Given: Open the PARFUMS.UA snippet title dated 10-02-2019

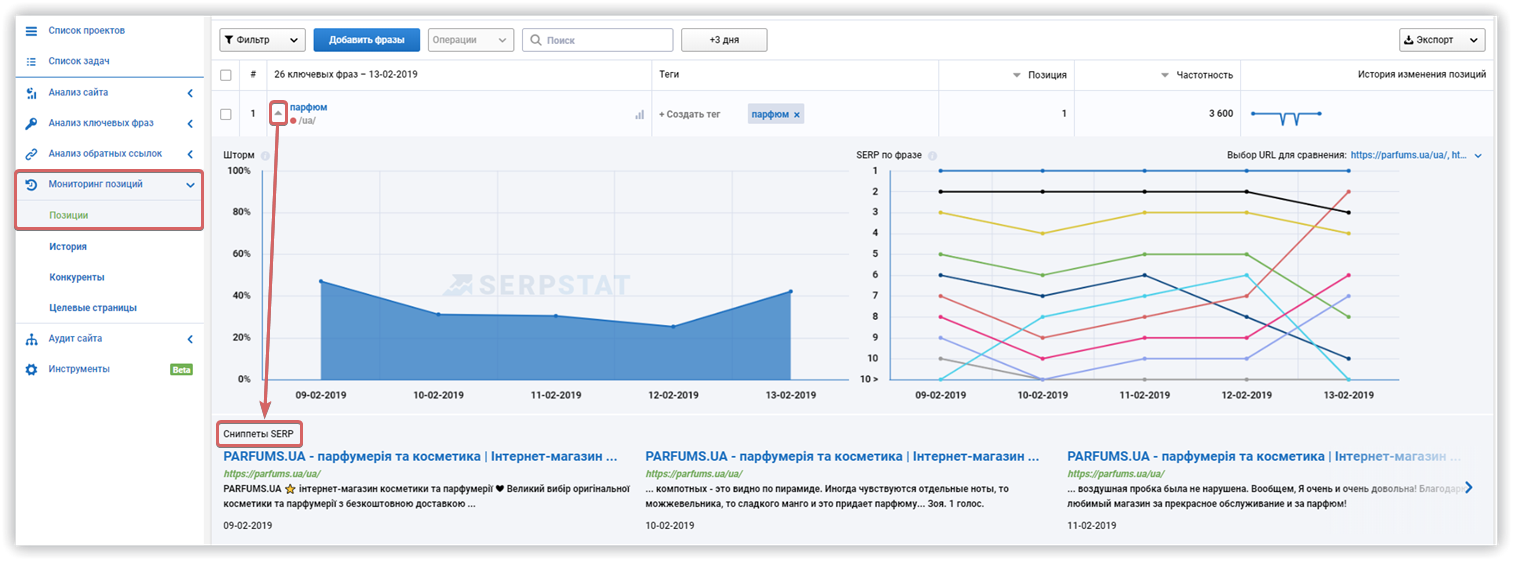Looking at the screenshot, I should point(842,456).
